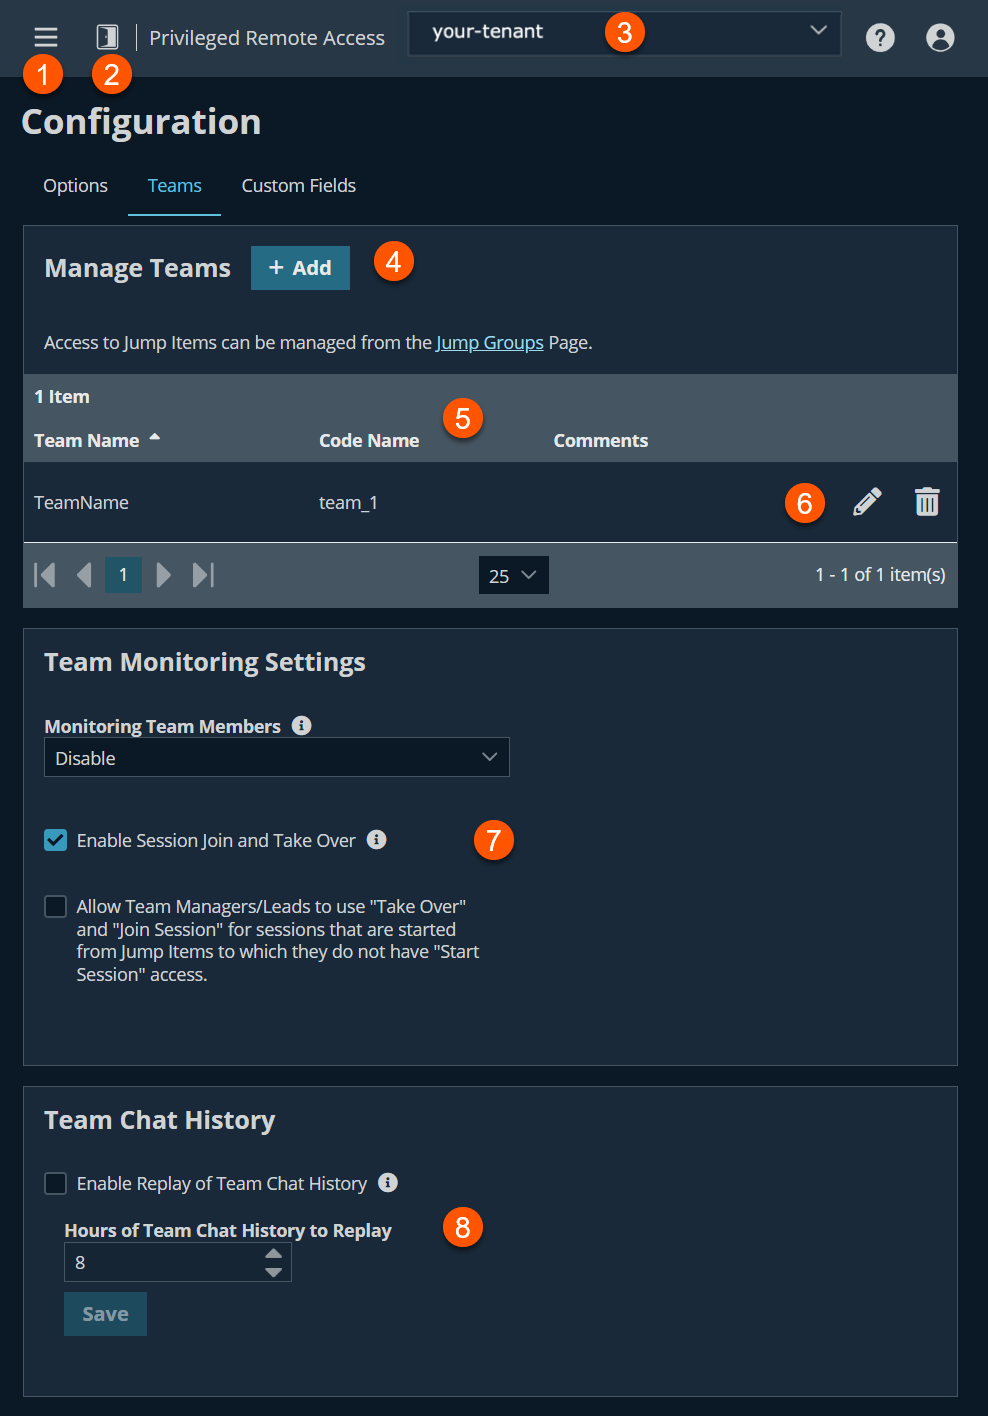Click the sidebar panel toggle icon
This screenshot has width=988, height=1416.
coord(107,37)
